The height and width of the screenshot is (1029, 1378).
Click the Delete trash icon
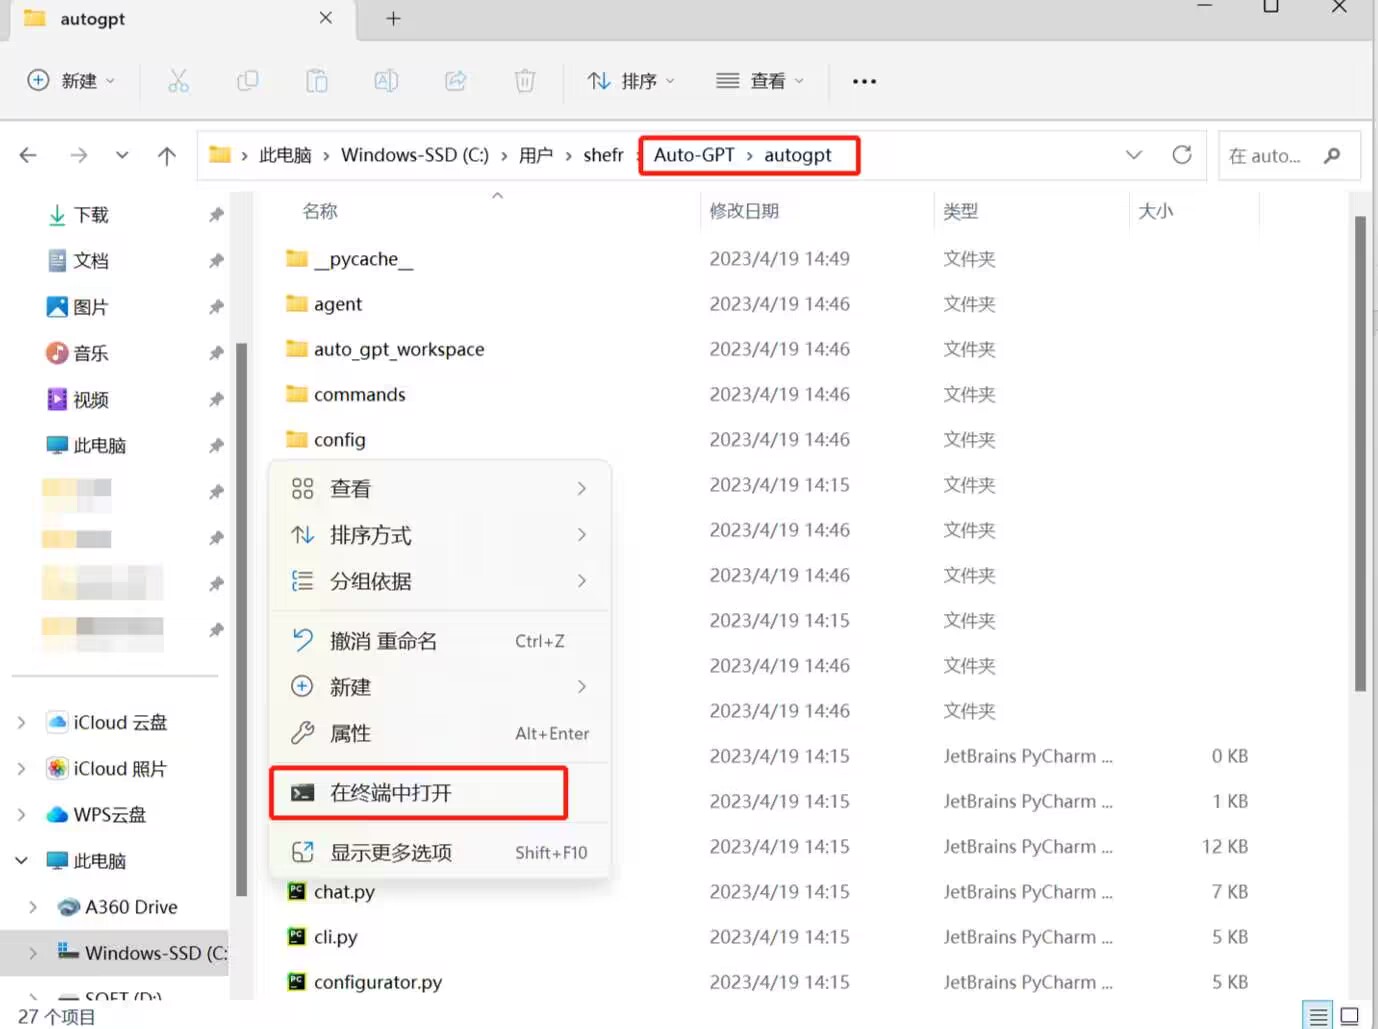click(525, 81)
